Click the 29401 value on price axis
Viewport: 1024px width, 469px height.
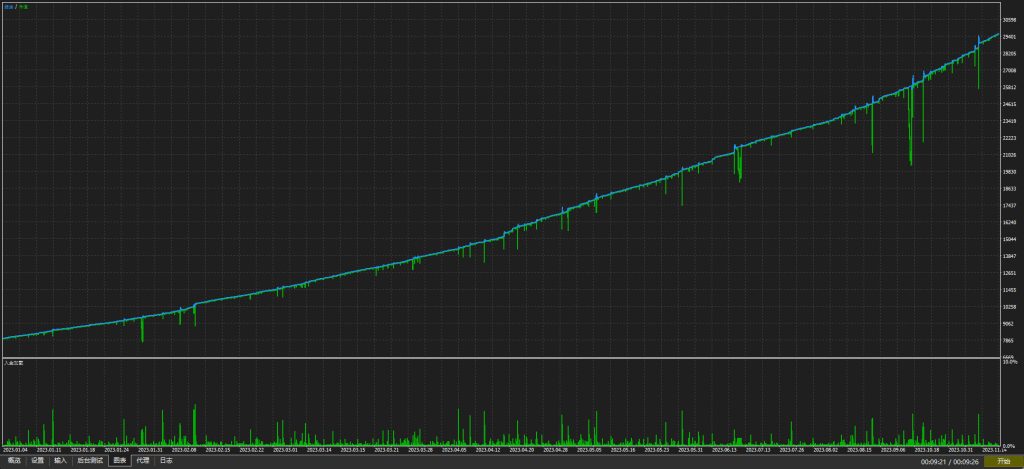pos(1011,37)
